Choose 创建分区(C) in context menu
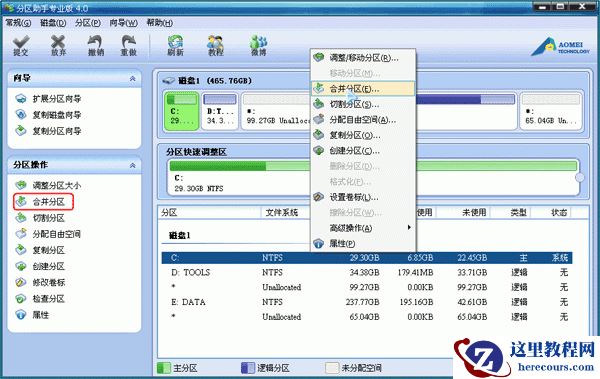 tap(363, 151)
